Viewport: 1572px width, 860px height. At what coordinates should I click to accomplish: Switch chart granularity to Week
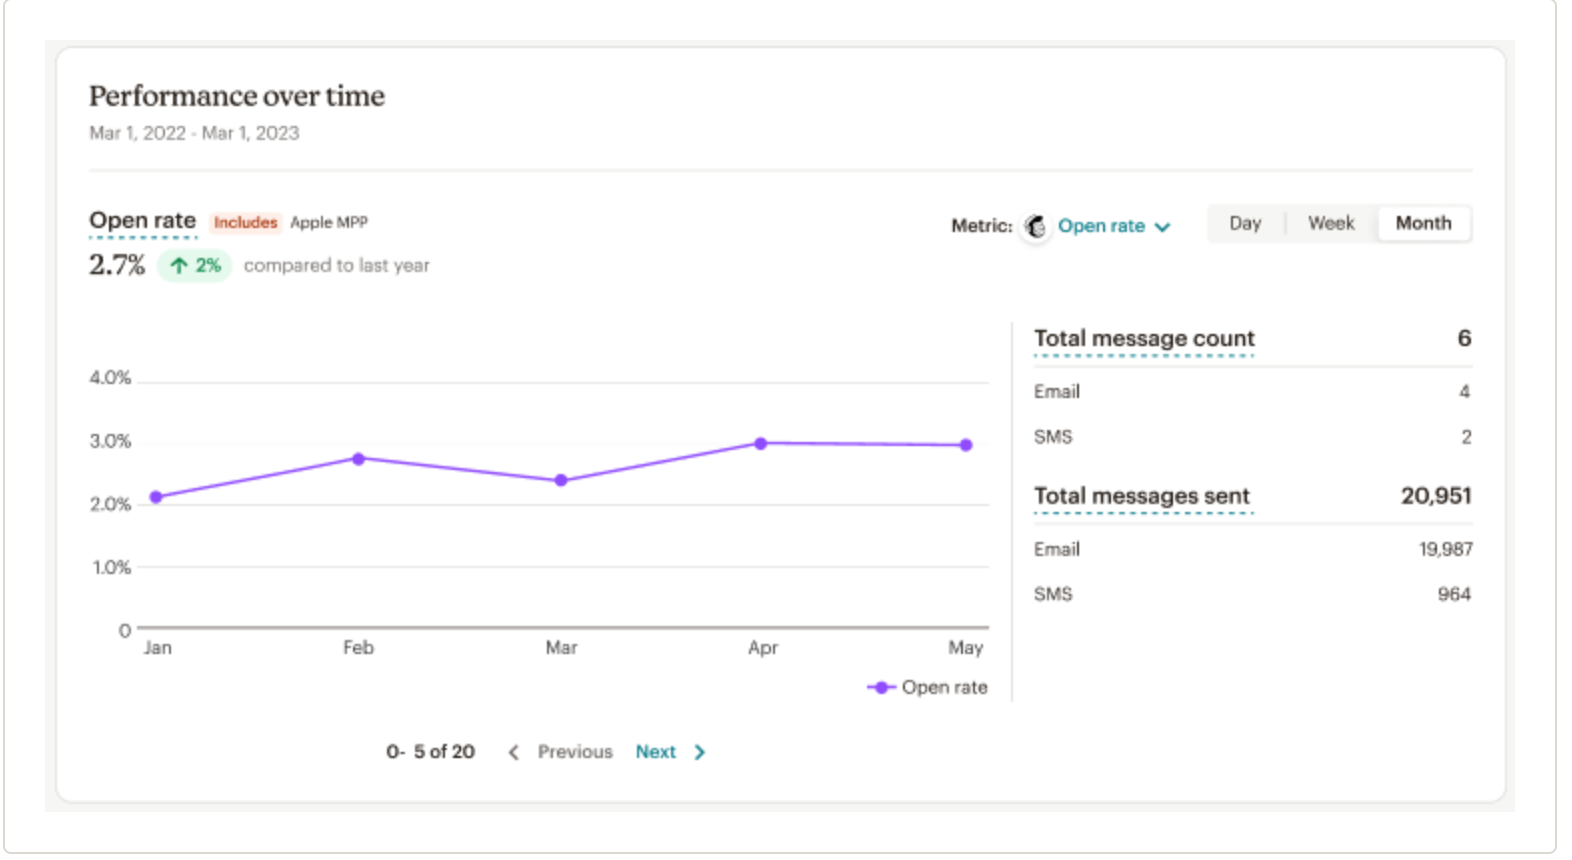[1331, 223]
